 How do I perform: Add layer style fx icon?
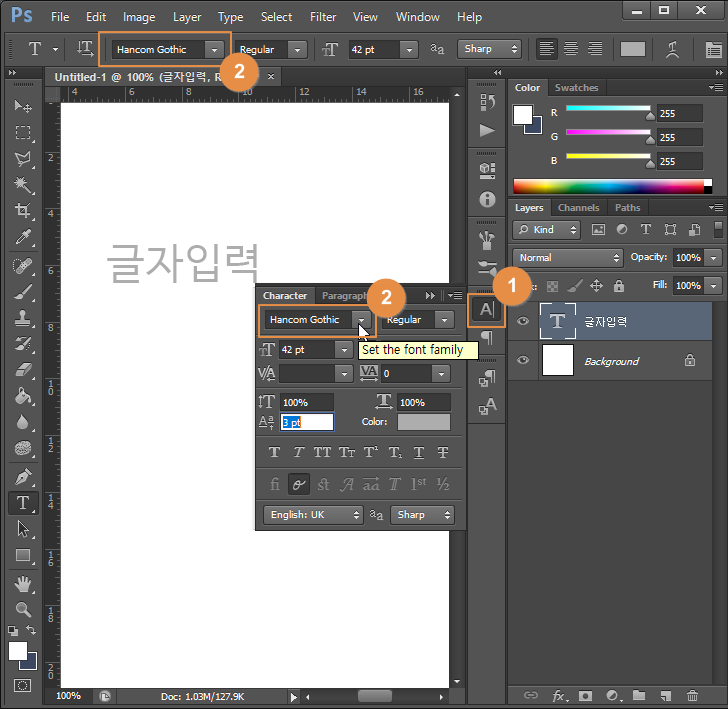pyautogui.click(x=559, y=695)
